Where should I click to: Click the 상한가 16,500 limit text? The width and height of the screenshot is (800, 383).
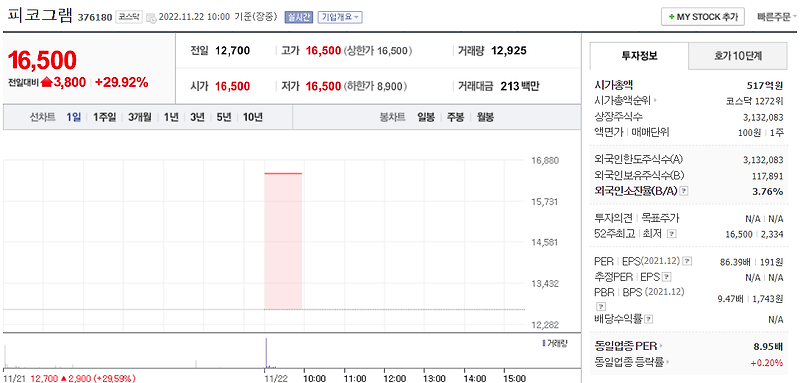pyautogui.click(x=378, y=50)
